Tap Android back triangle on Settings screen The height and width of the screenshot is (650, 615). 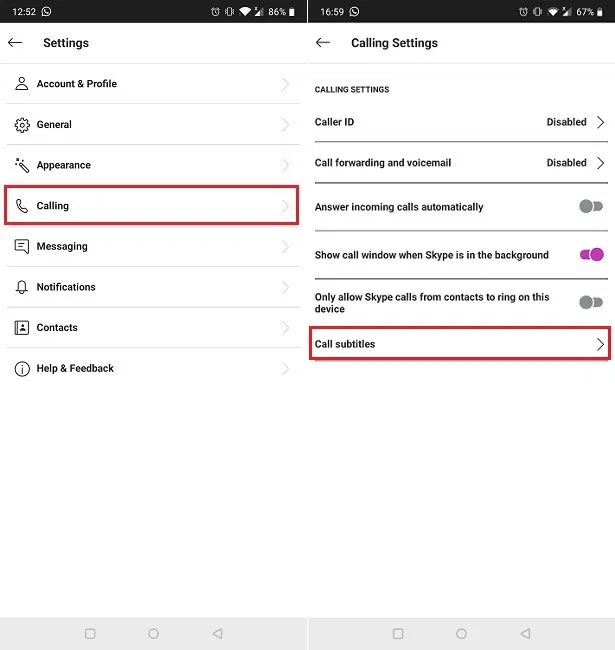pyautogui.click(x=218, y=633)
